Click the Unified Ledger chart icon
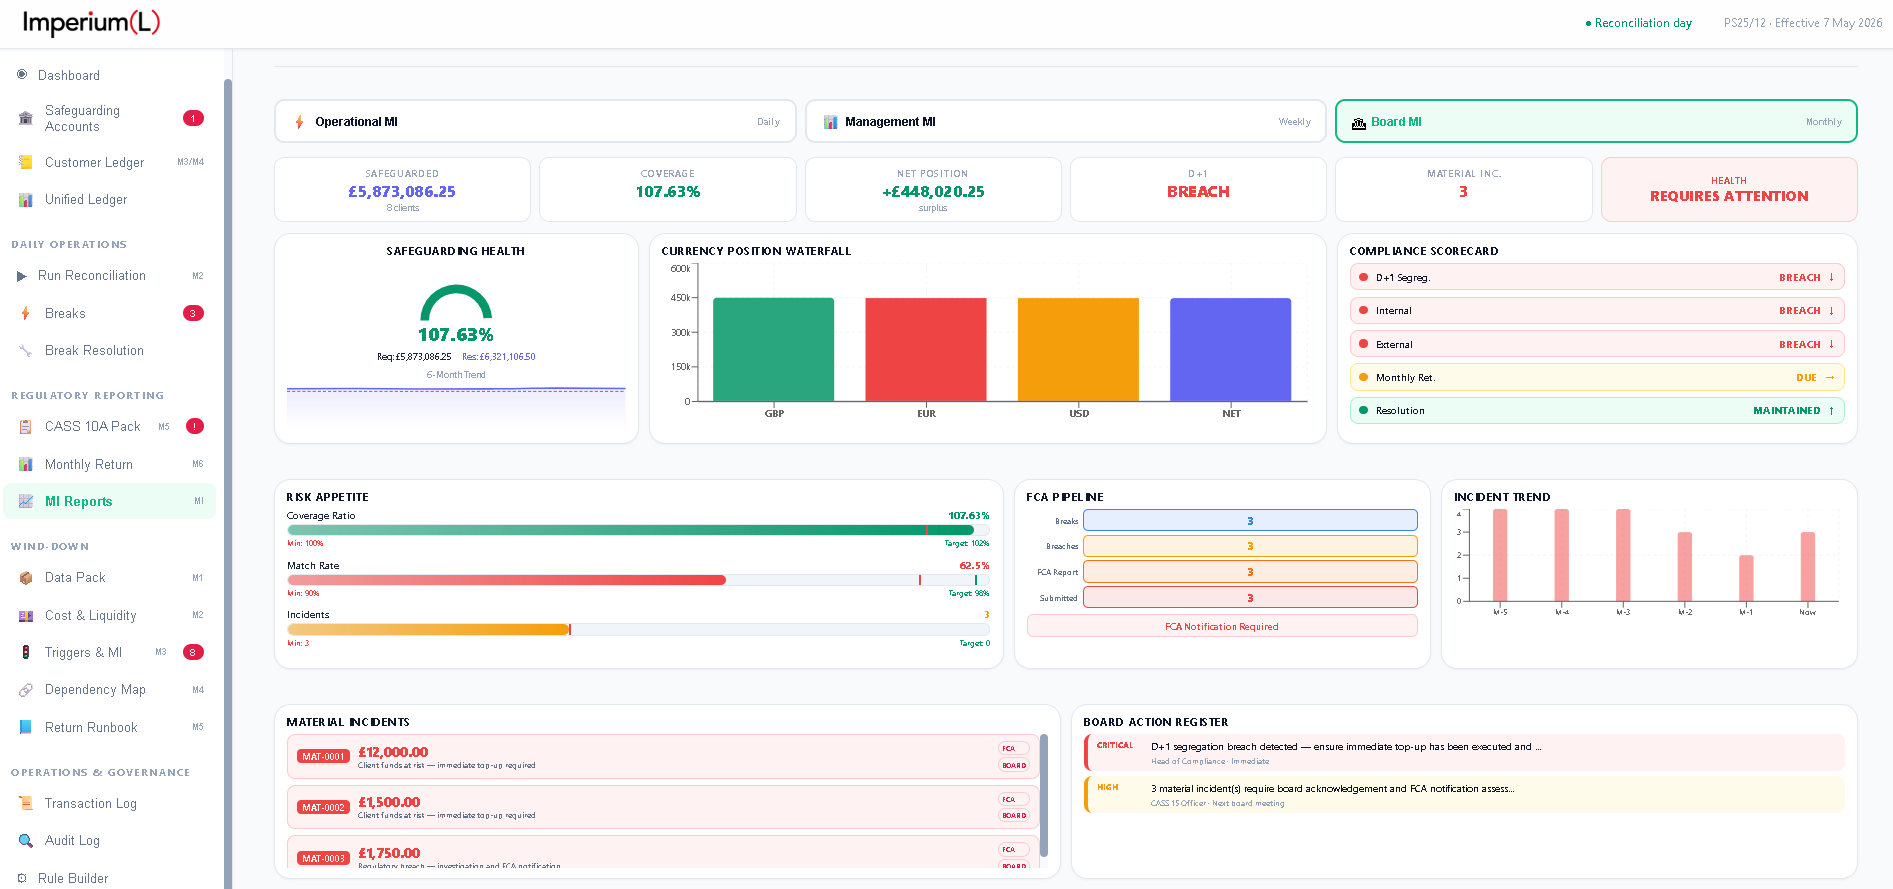The image size is (1893, 889). pos(26,200)
